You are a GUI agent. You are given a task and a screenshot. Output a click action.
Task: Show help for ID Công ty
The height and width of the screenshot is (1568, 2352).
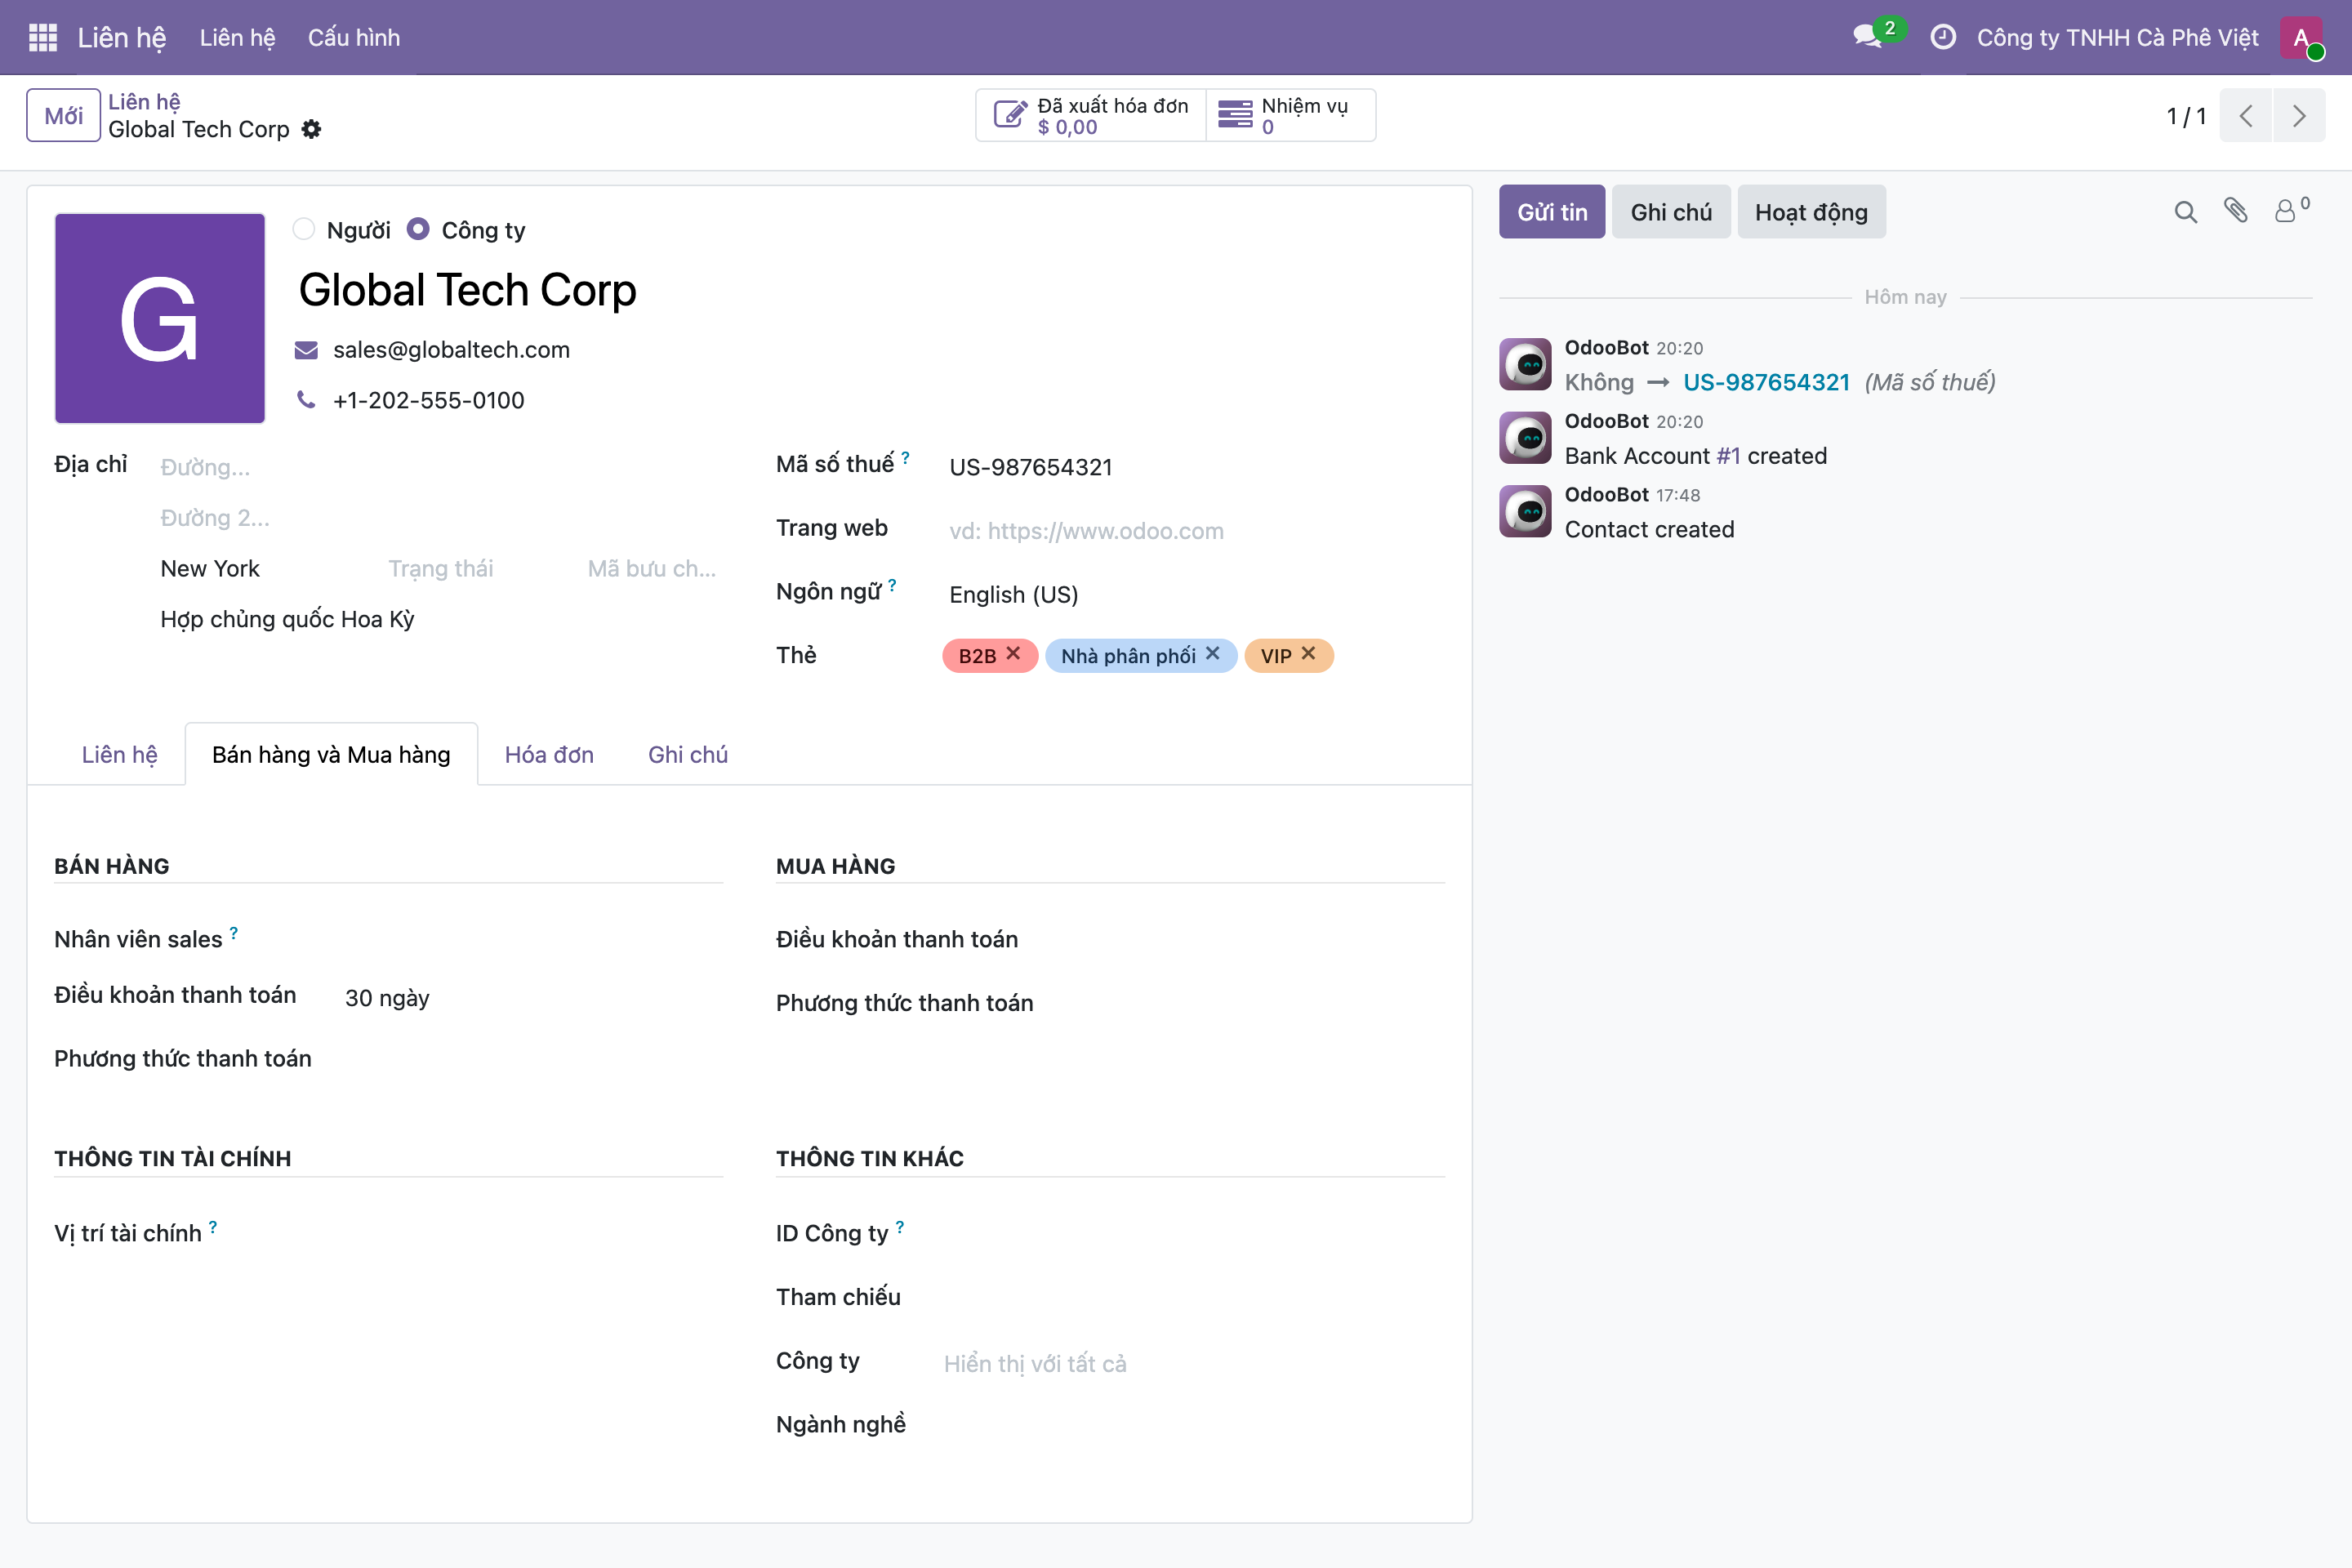pos(900,1226)
